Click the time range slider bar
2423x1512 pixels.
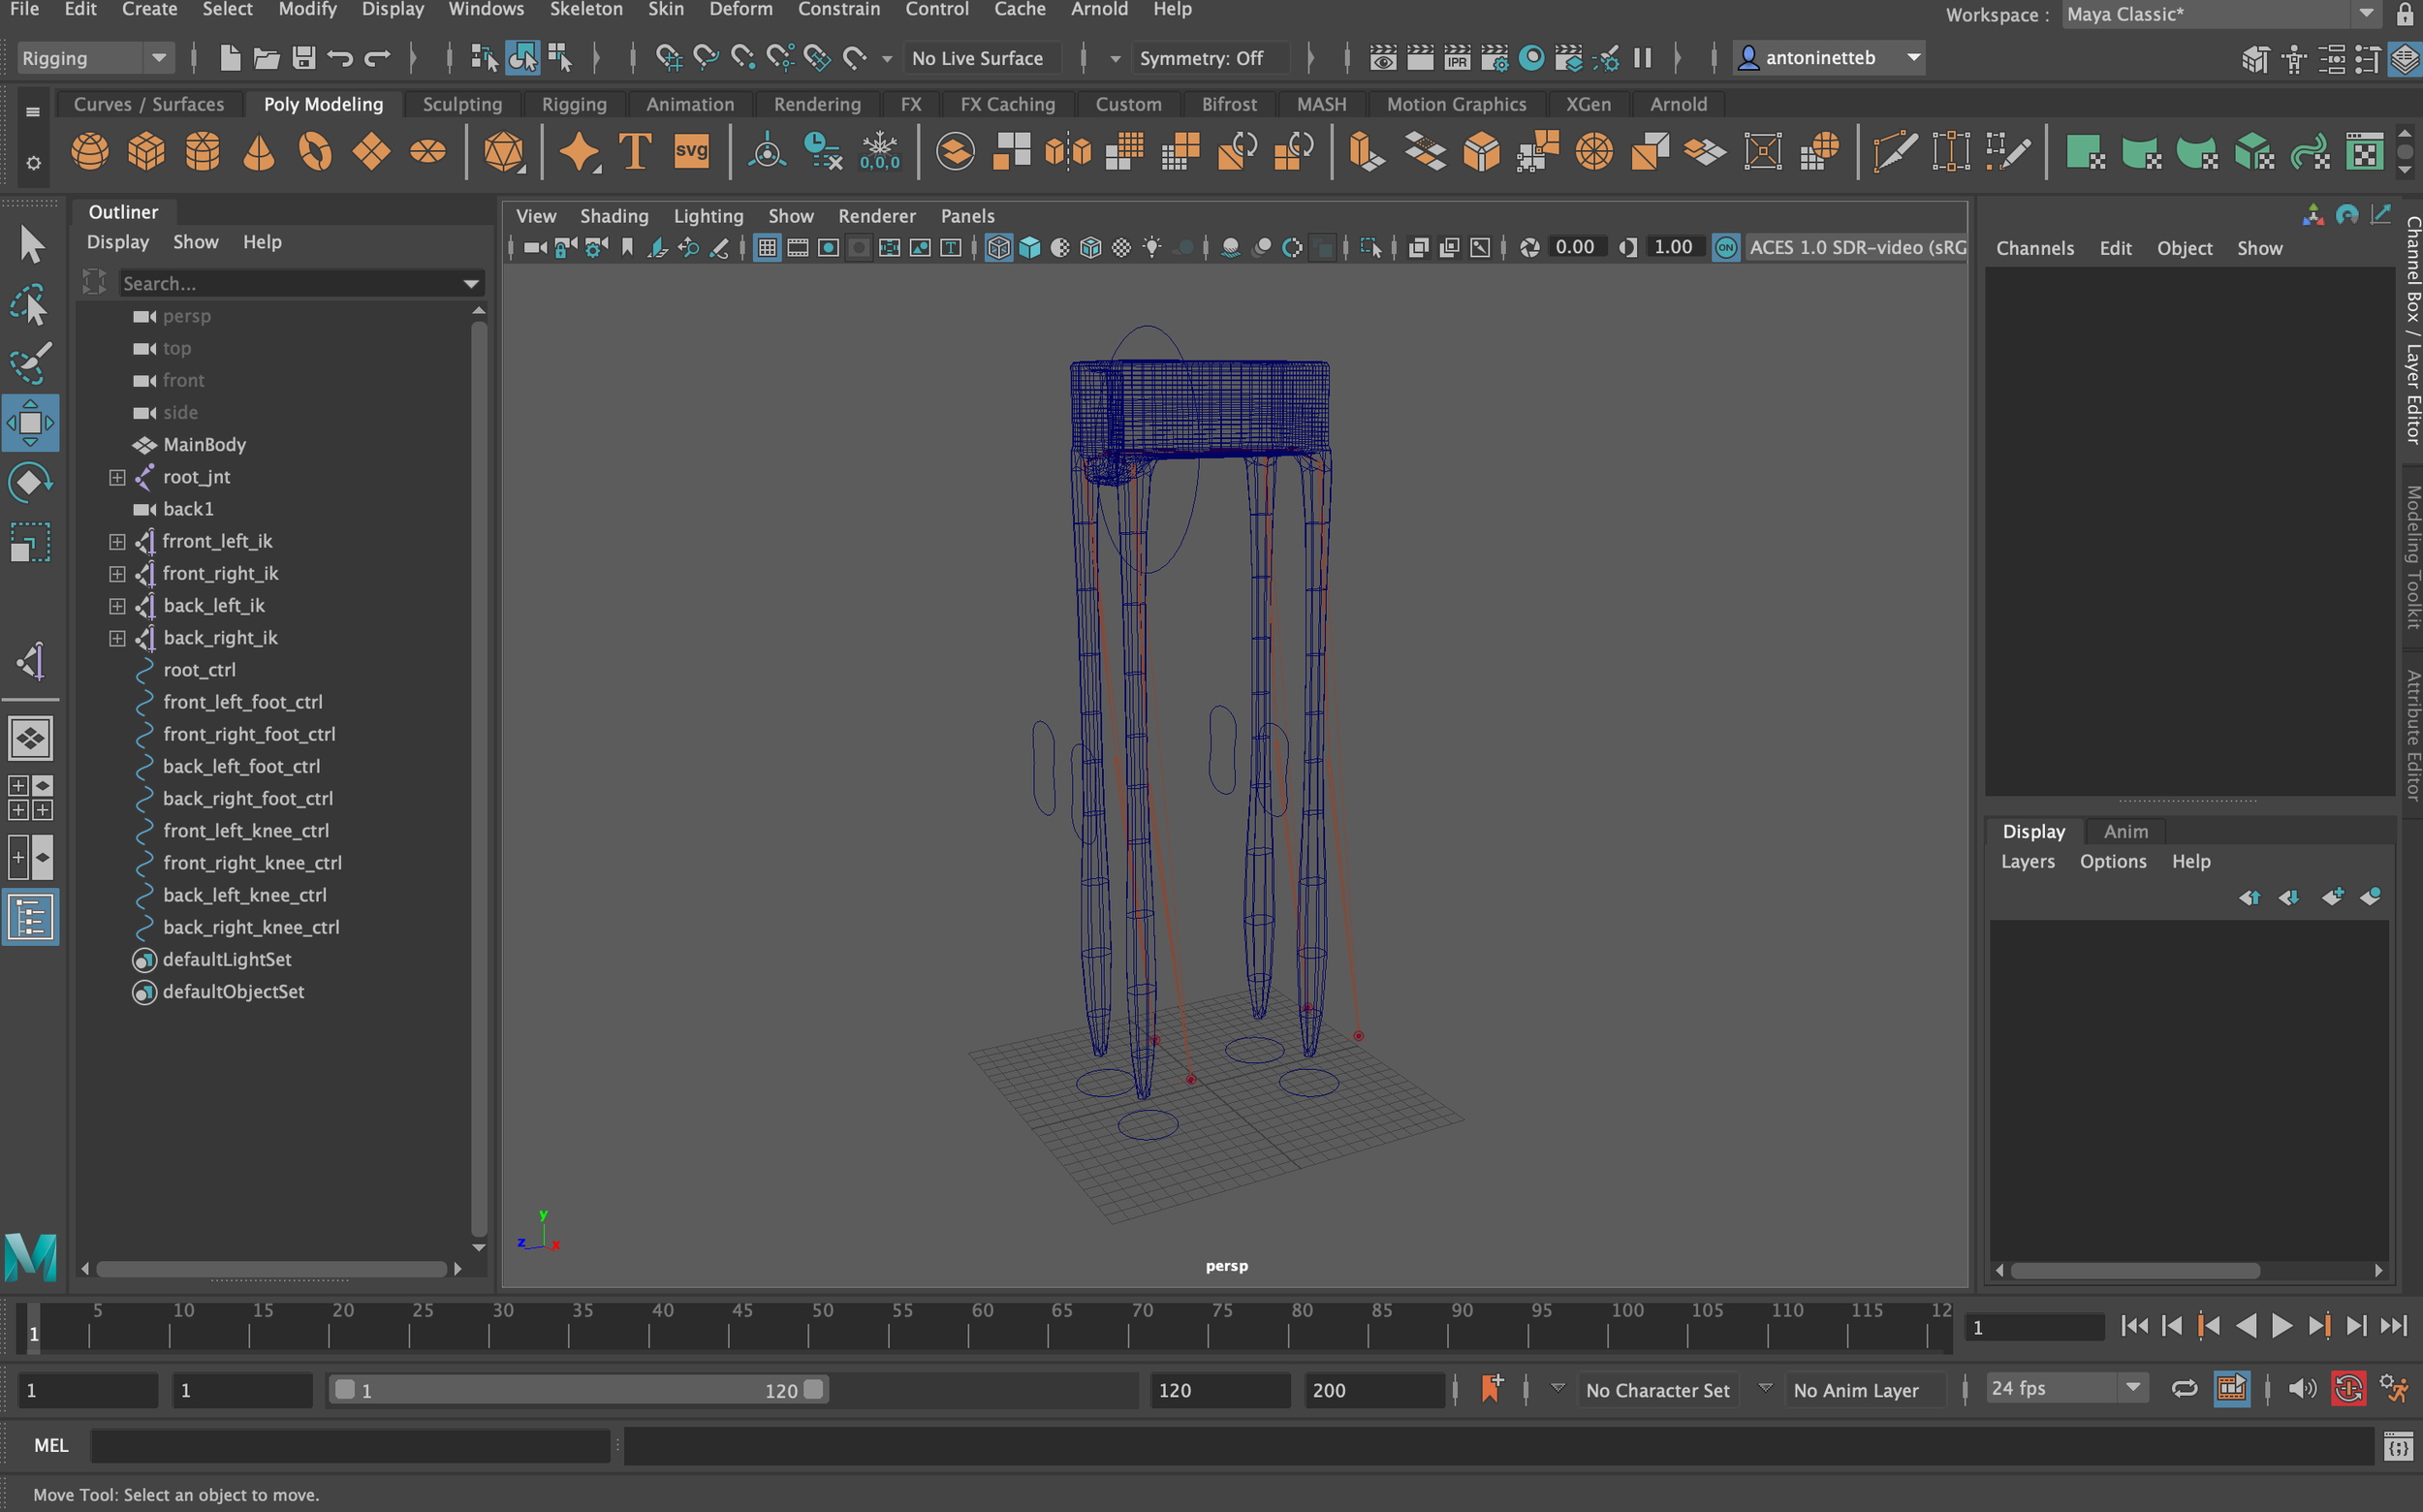pos(580,1390)
